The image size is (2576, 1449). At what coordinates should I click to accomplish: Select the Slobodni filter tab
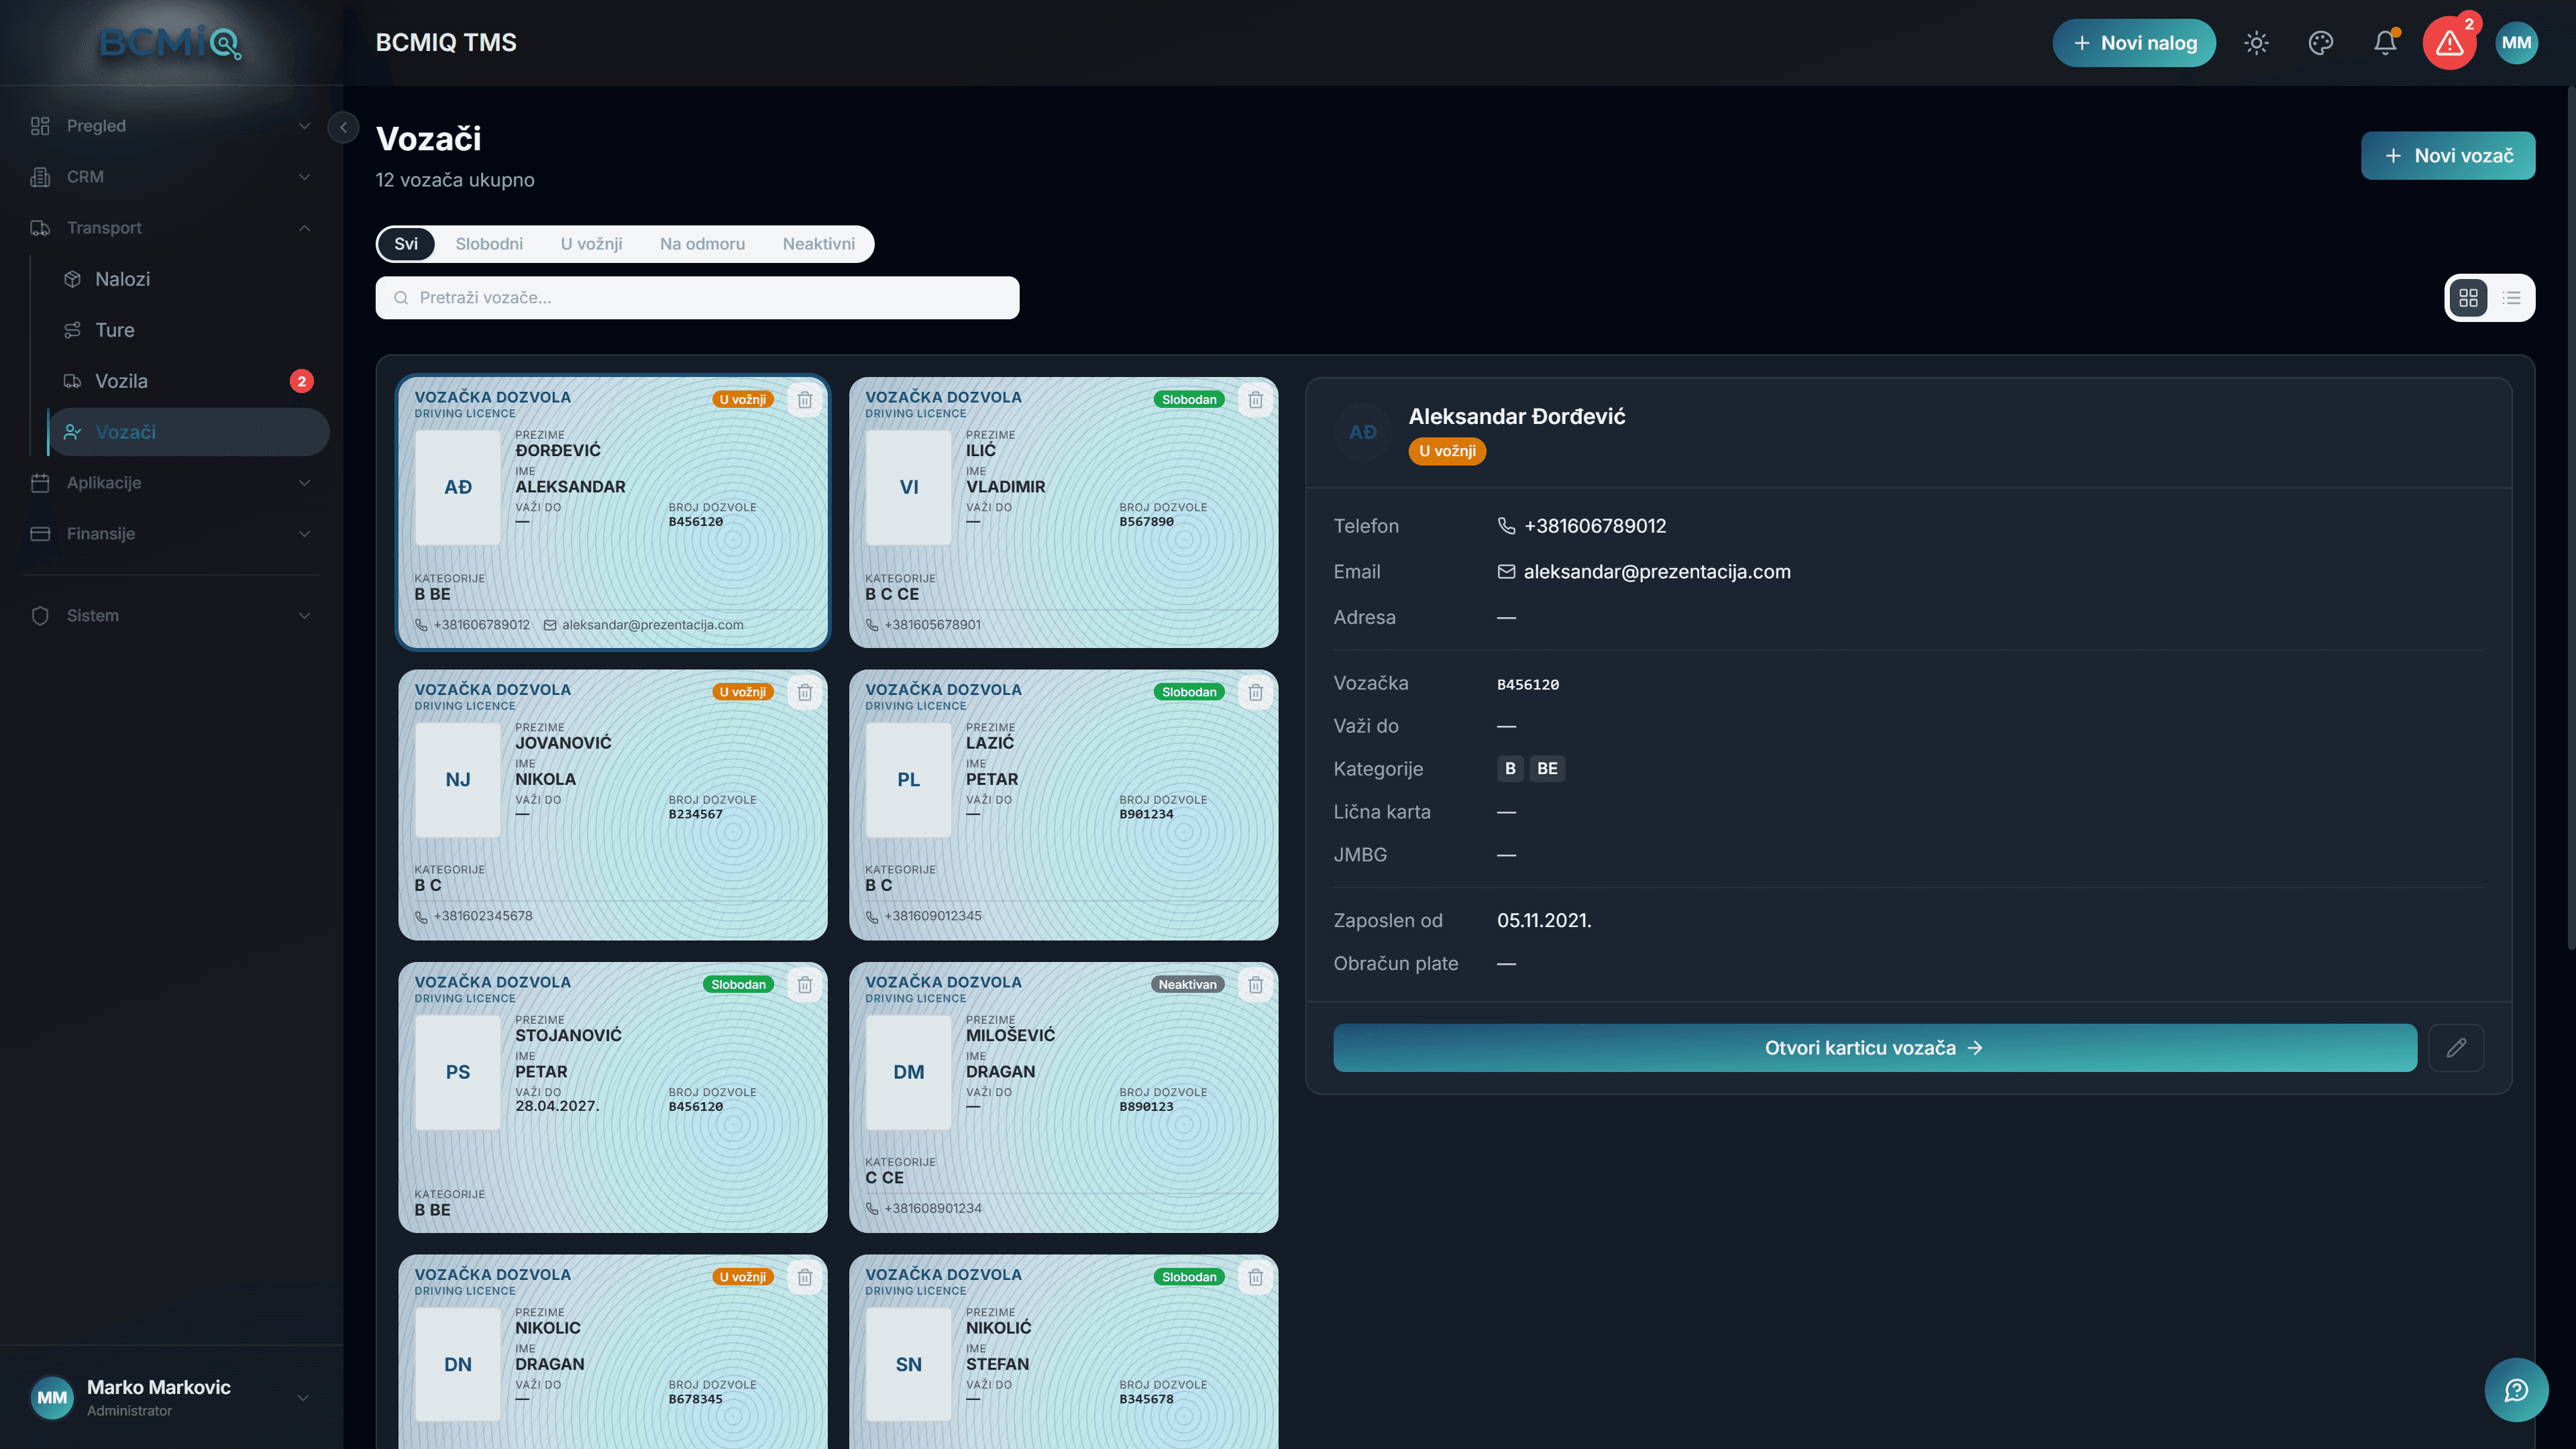[489, 244]
